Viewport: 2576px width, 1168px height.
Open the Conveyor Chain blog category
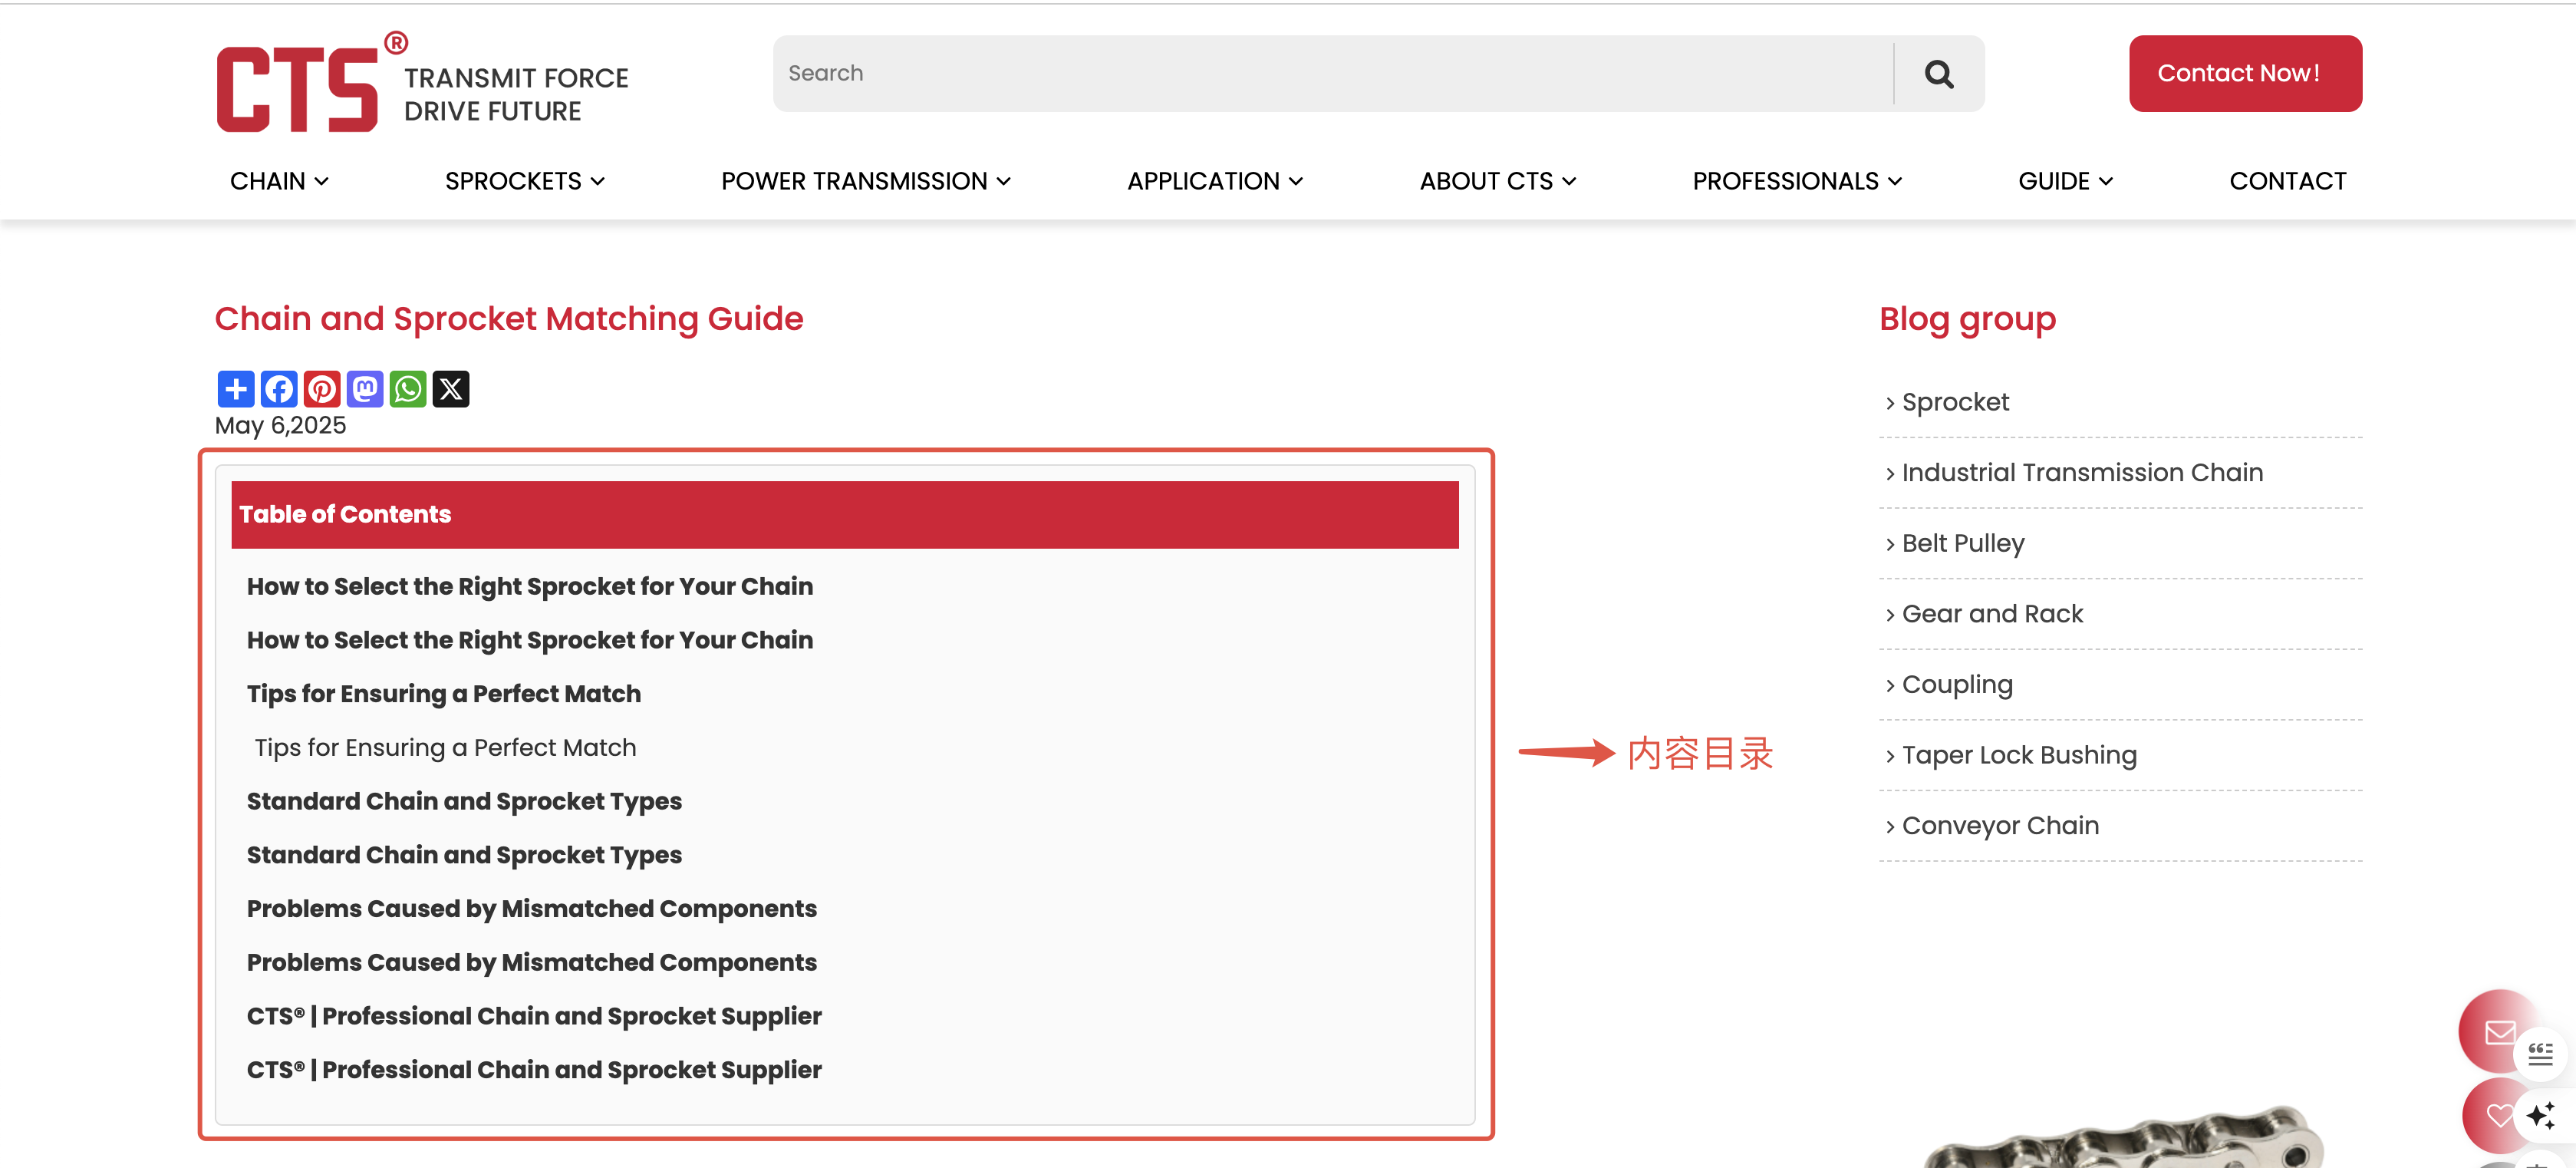click(2000, 826)
